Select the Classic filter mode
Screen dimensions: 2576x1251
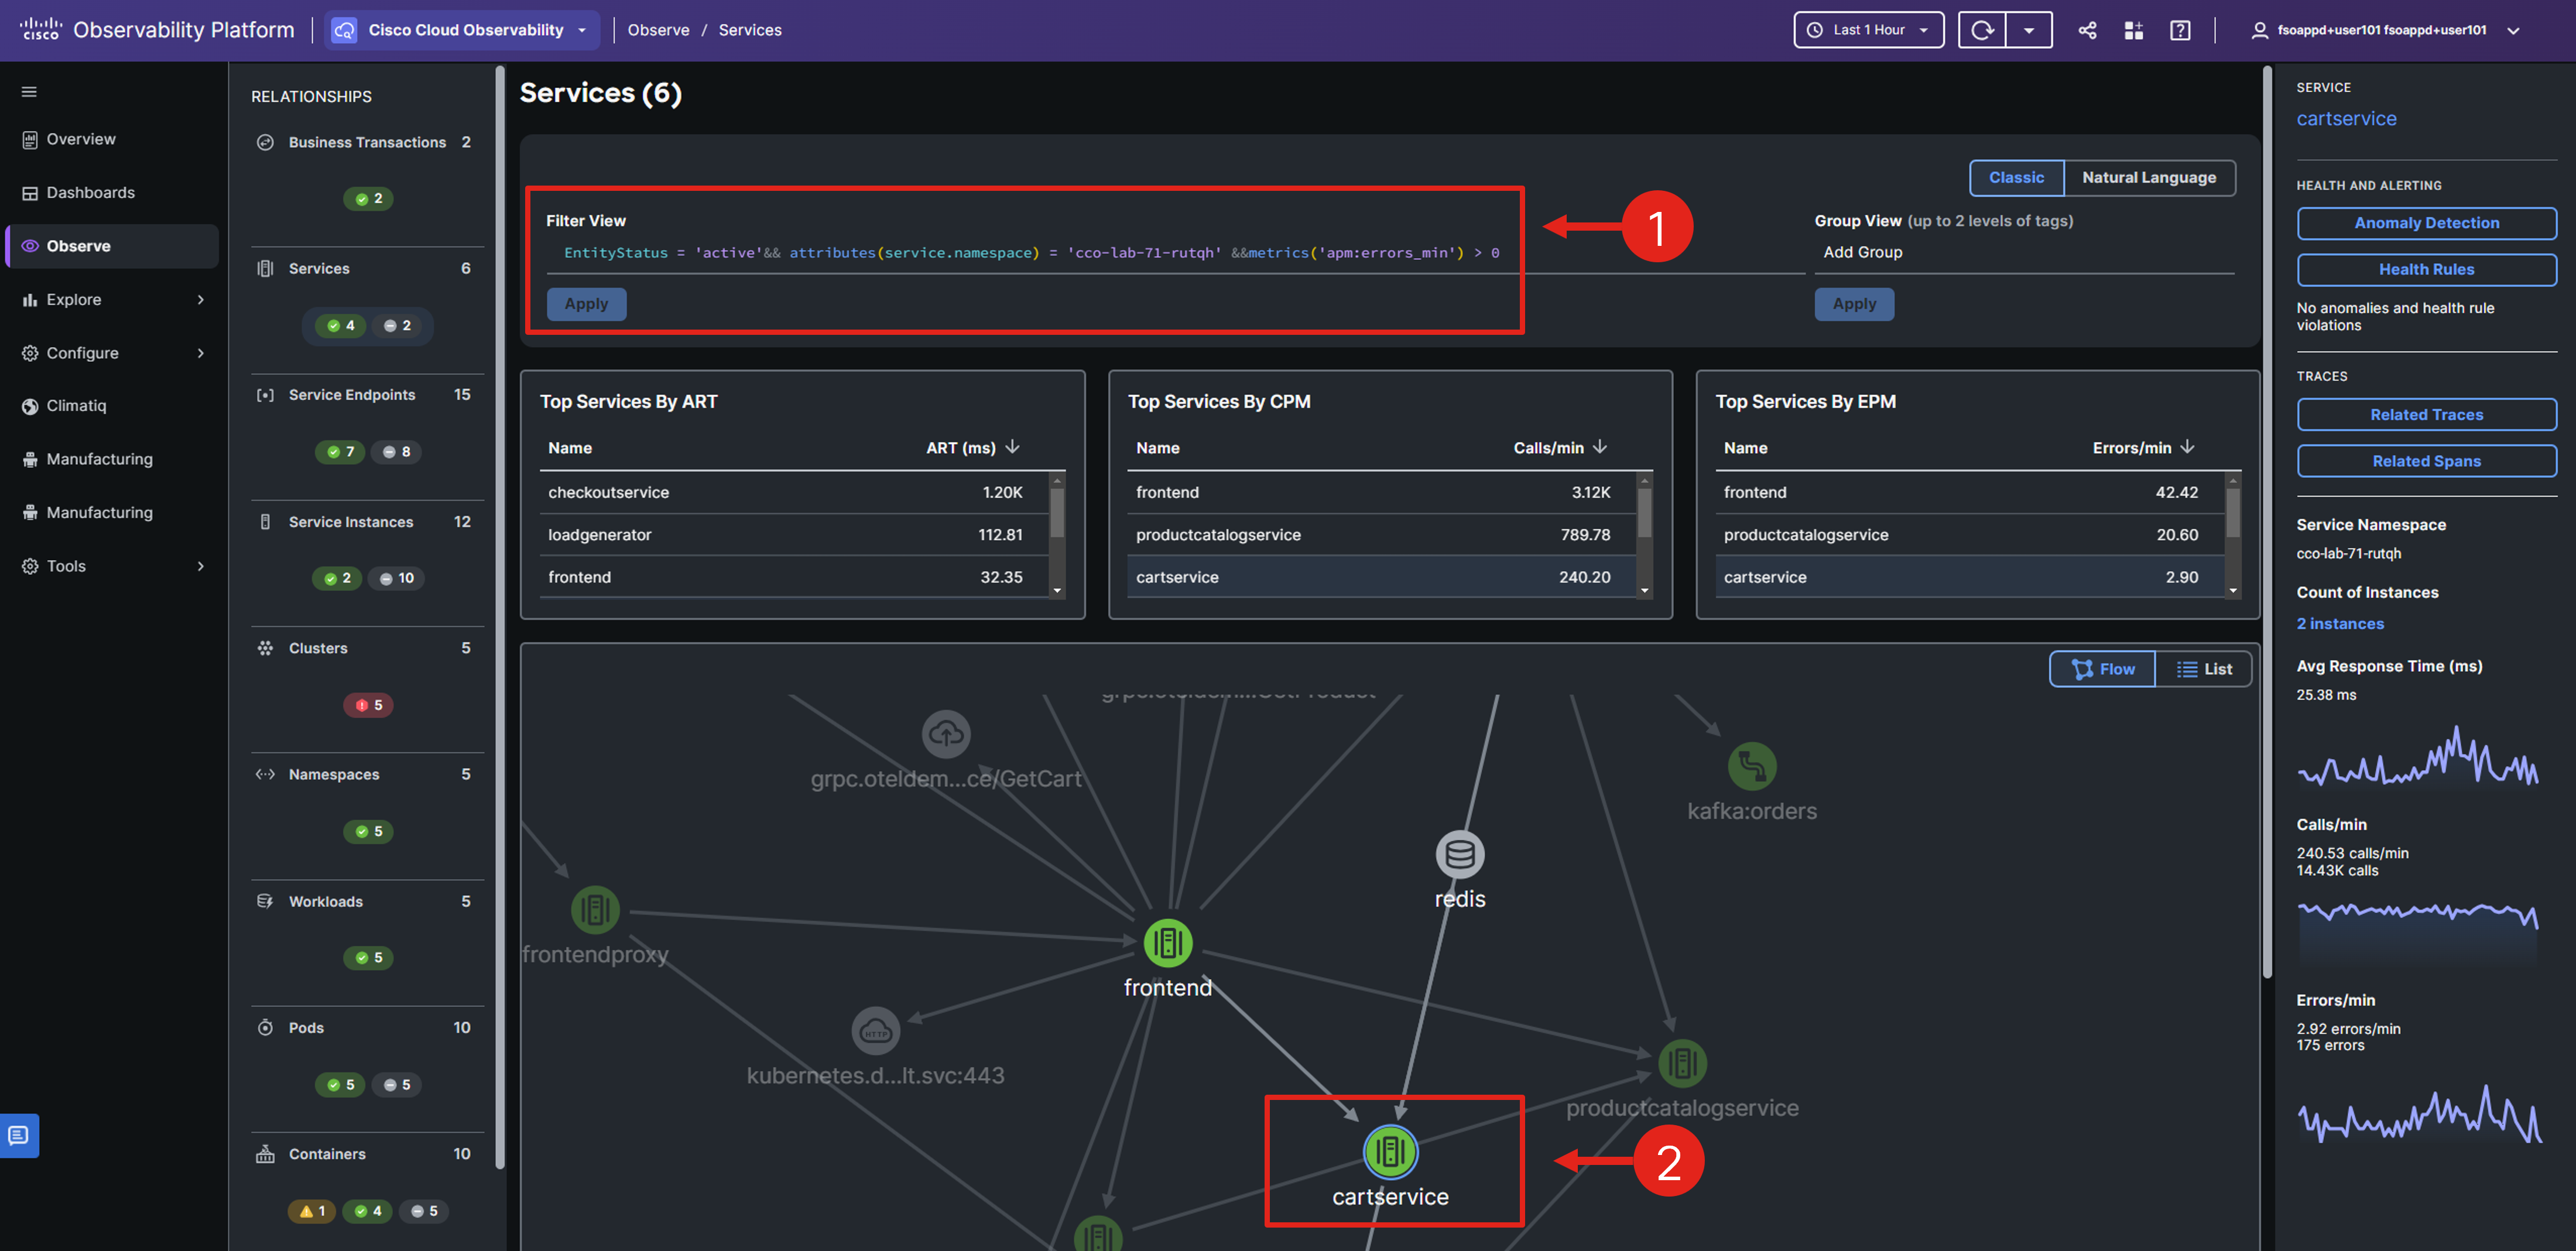coord(2016,177)
